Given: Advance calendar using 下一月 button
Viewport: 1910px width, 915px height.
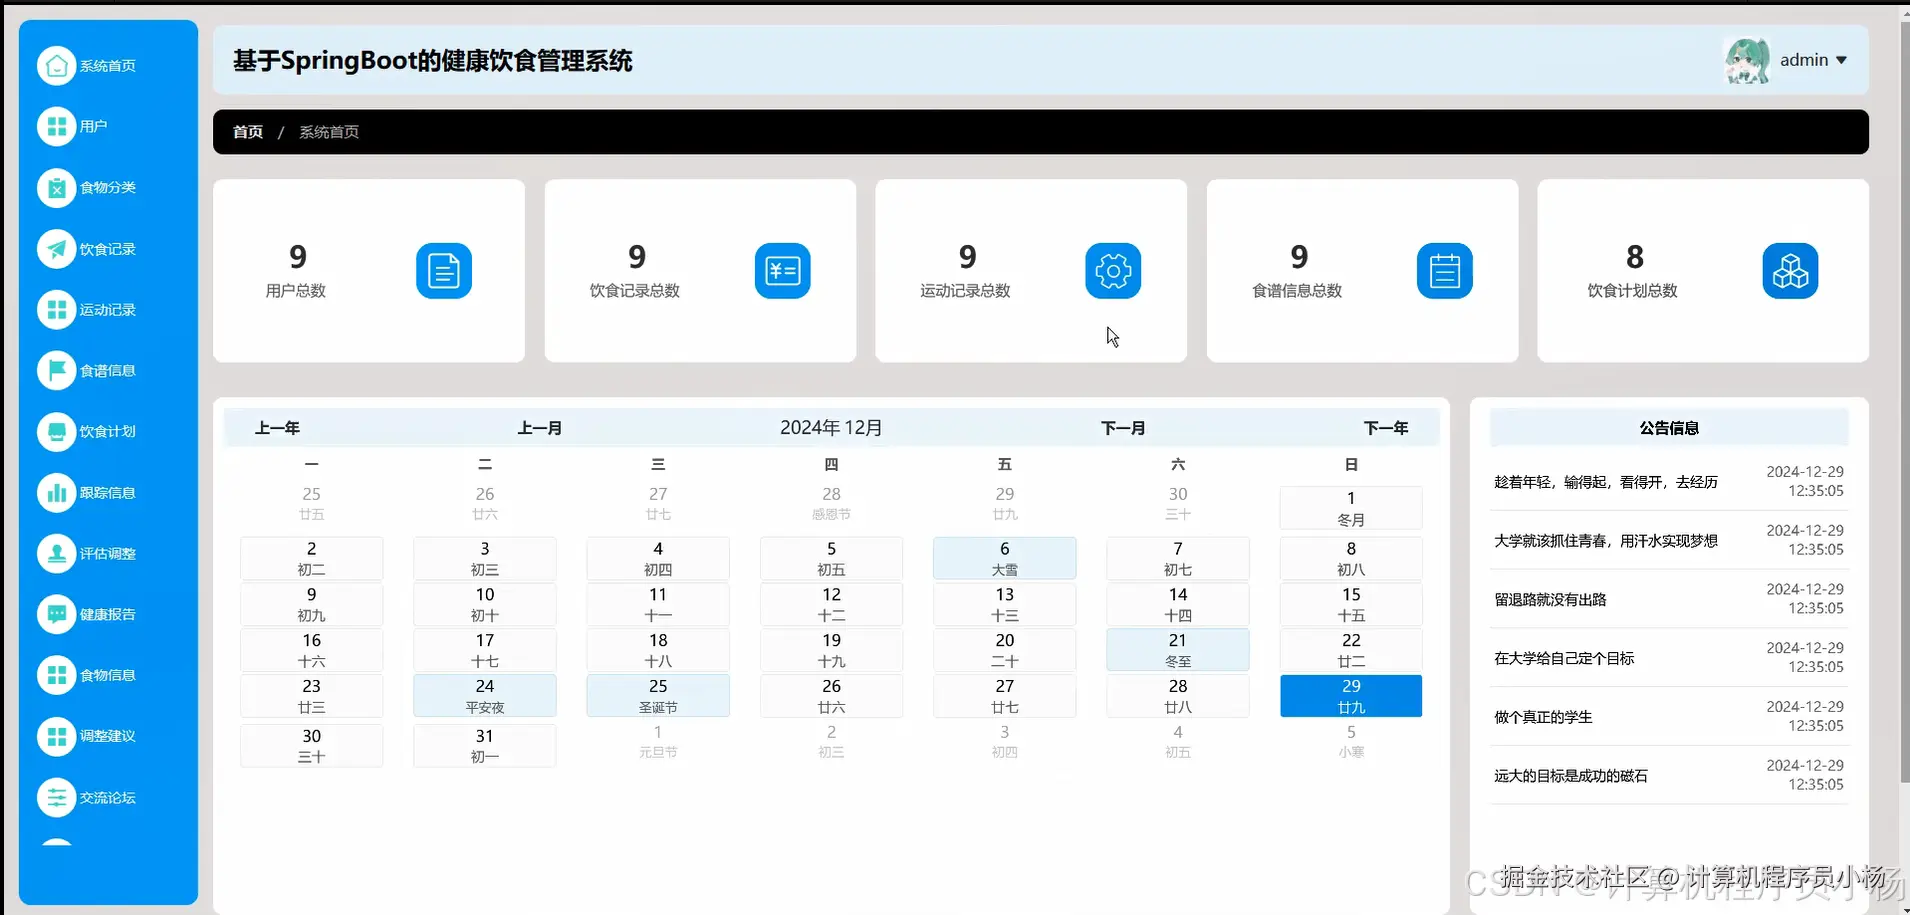Looking at the screenshot, I should pyautogui.click(x=1122, y=427).
